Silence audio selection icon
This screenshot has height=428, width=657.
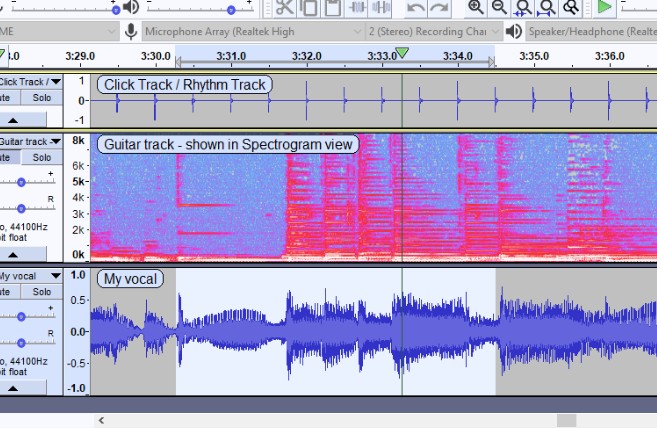coord(381,7)
